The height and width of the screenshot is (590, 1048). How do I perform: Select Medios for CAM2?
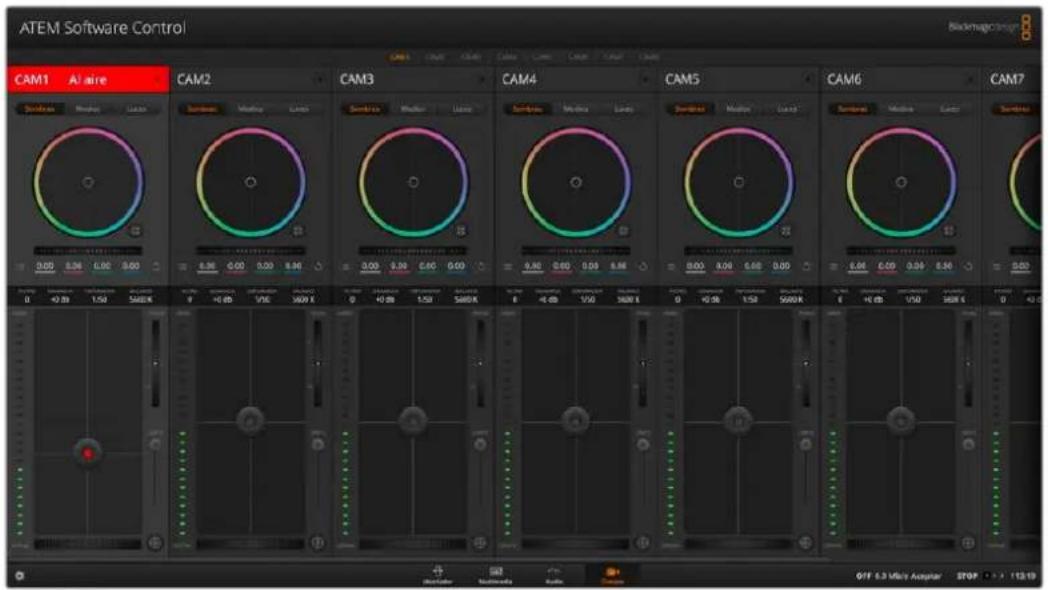coord(250,109)
